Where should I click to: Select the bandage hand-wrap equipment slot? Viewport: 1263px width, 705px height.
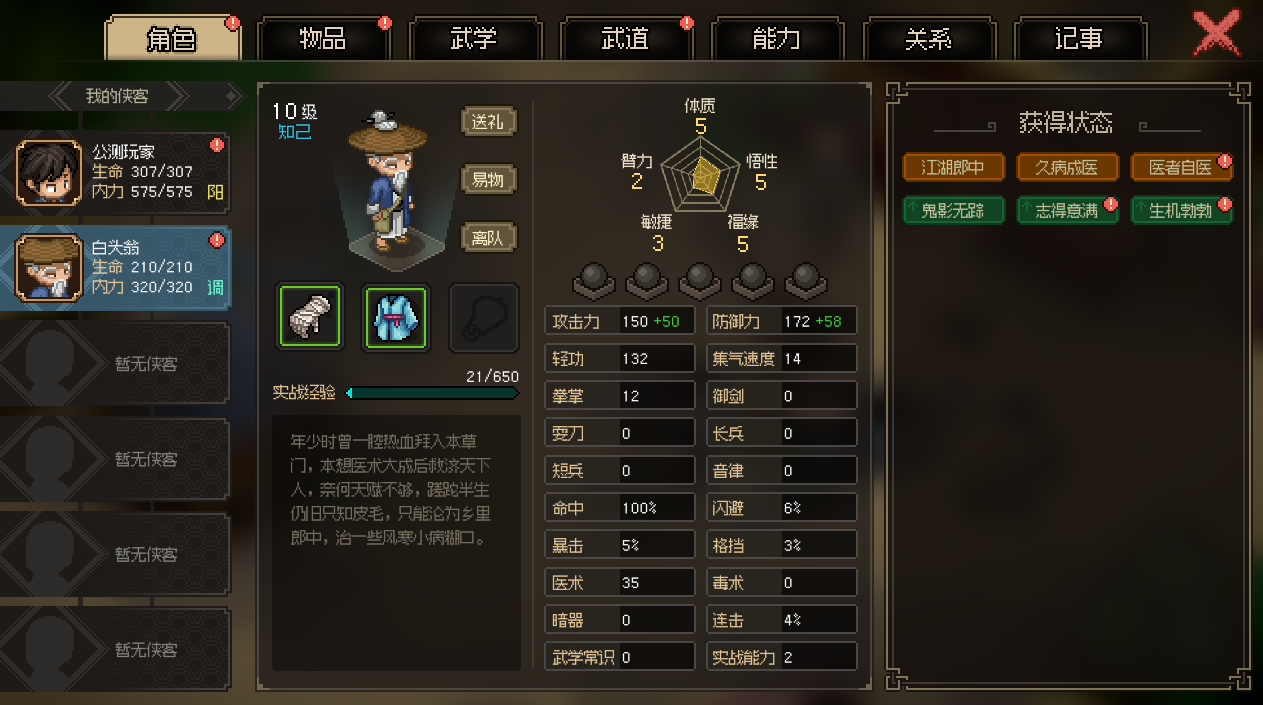click(310, 317)
